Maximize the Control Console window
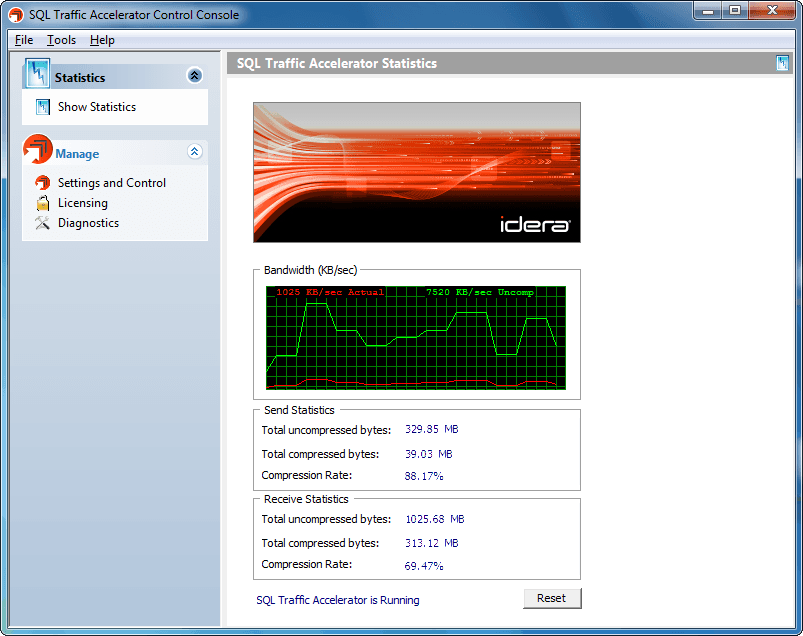This screenshot has height=636, width=803. pos(735,10)
